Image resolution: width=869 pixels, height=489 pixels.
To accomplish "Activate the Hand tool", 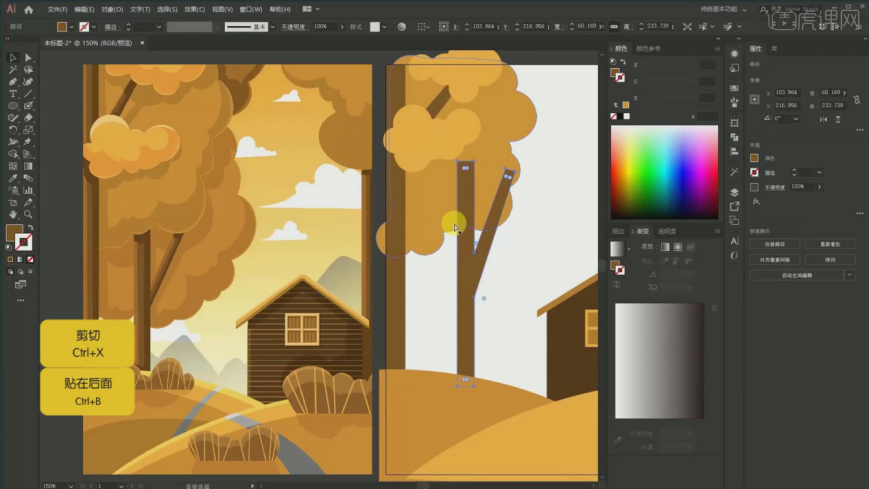I will 13,214.
